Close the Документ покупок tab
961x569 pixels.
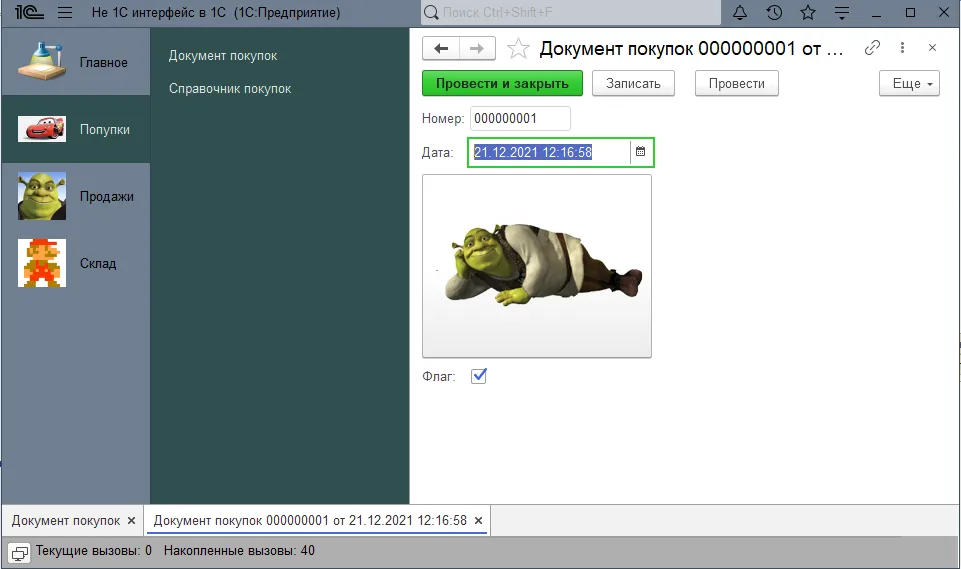[131, 521]
